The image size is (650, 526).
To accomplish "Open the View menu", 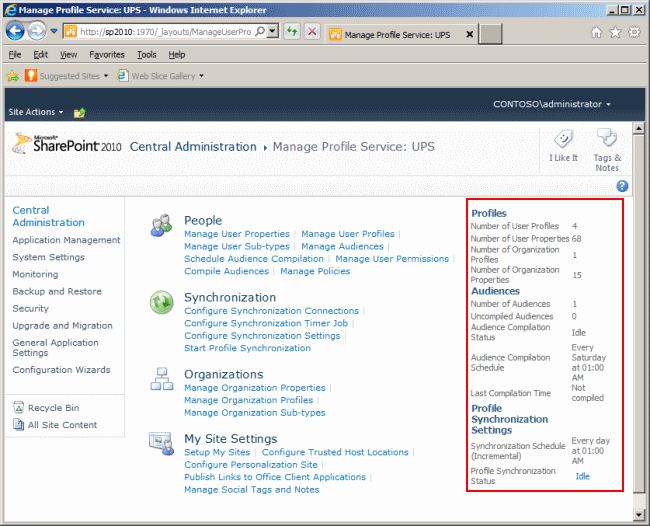I will tap(68, 55).
